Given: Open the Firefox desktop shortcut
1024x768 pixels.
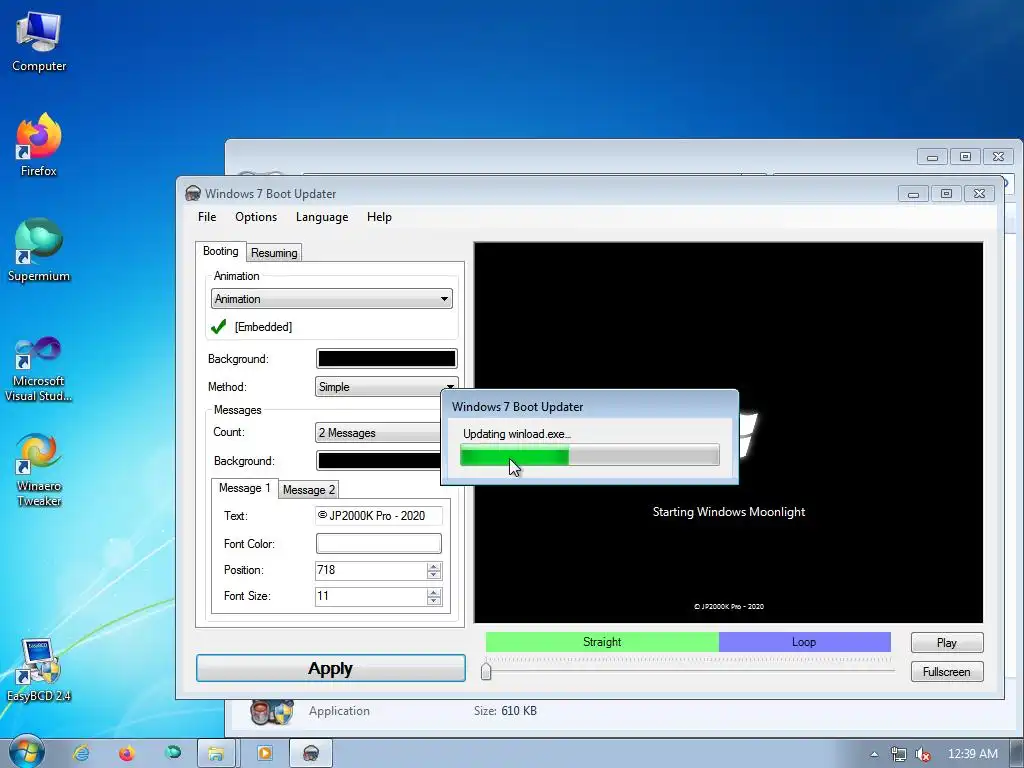Looking at the screenshot, I should click(x=39, y=145).
